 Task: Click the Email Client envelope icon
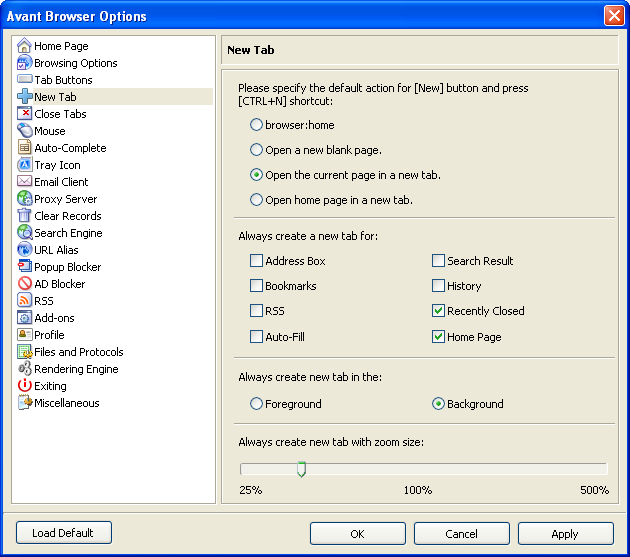pos(24,181)
